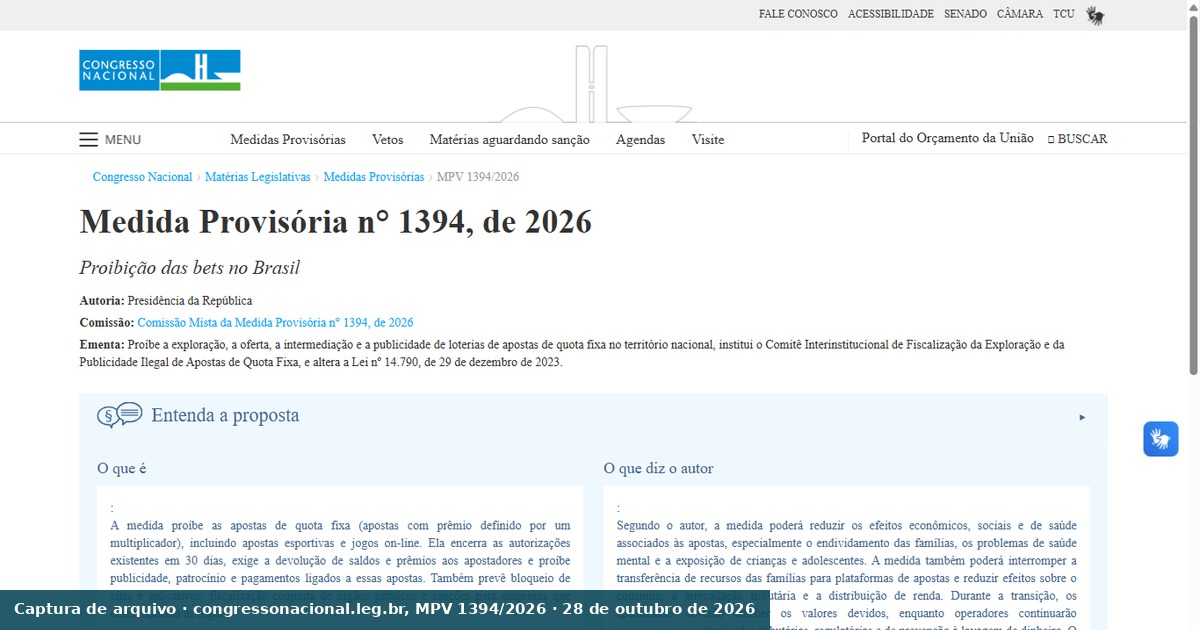Click the subtitle Proibição das bets no Brasil
The width and height of the screenshot is (1200, 630).
(x=190, y=268)
